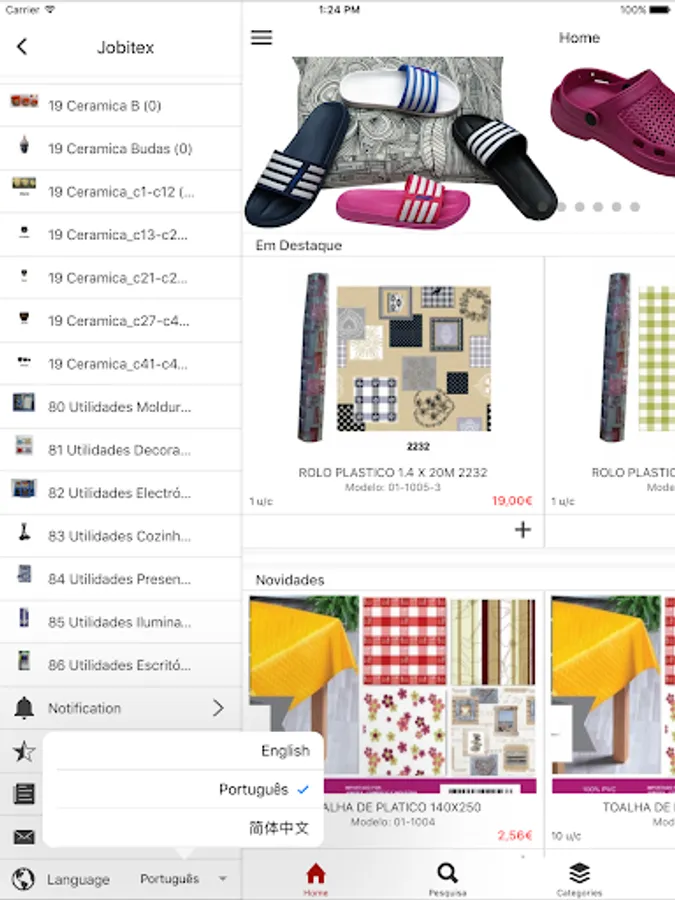
Task: Choose 简体中文 language option
Action: point(279,828)
